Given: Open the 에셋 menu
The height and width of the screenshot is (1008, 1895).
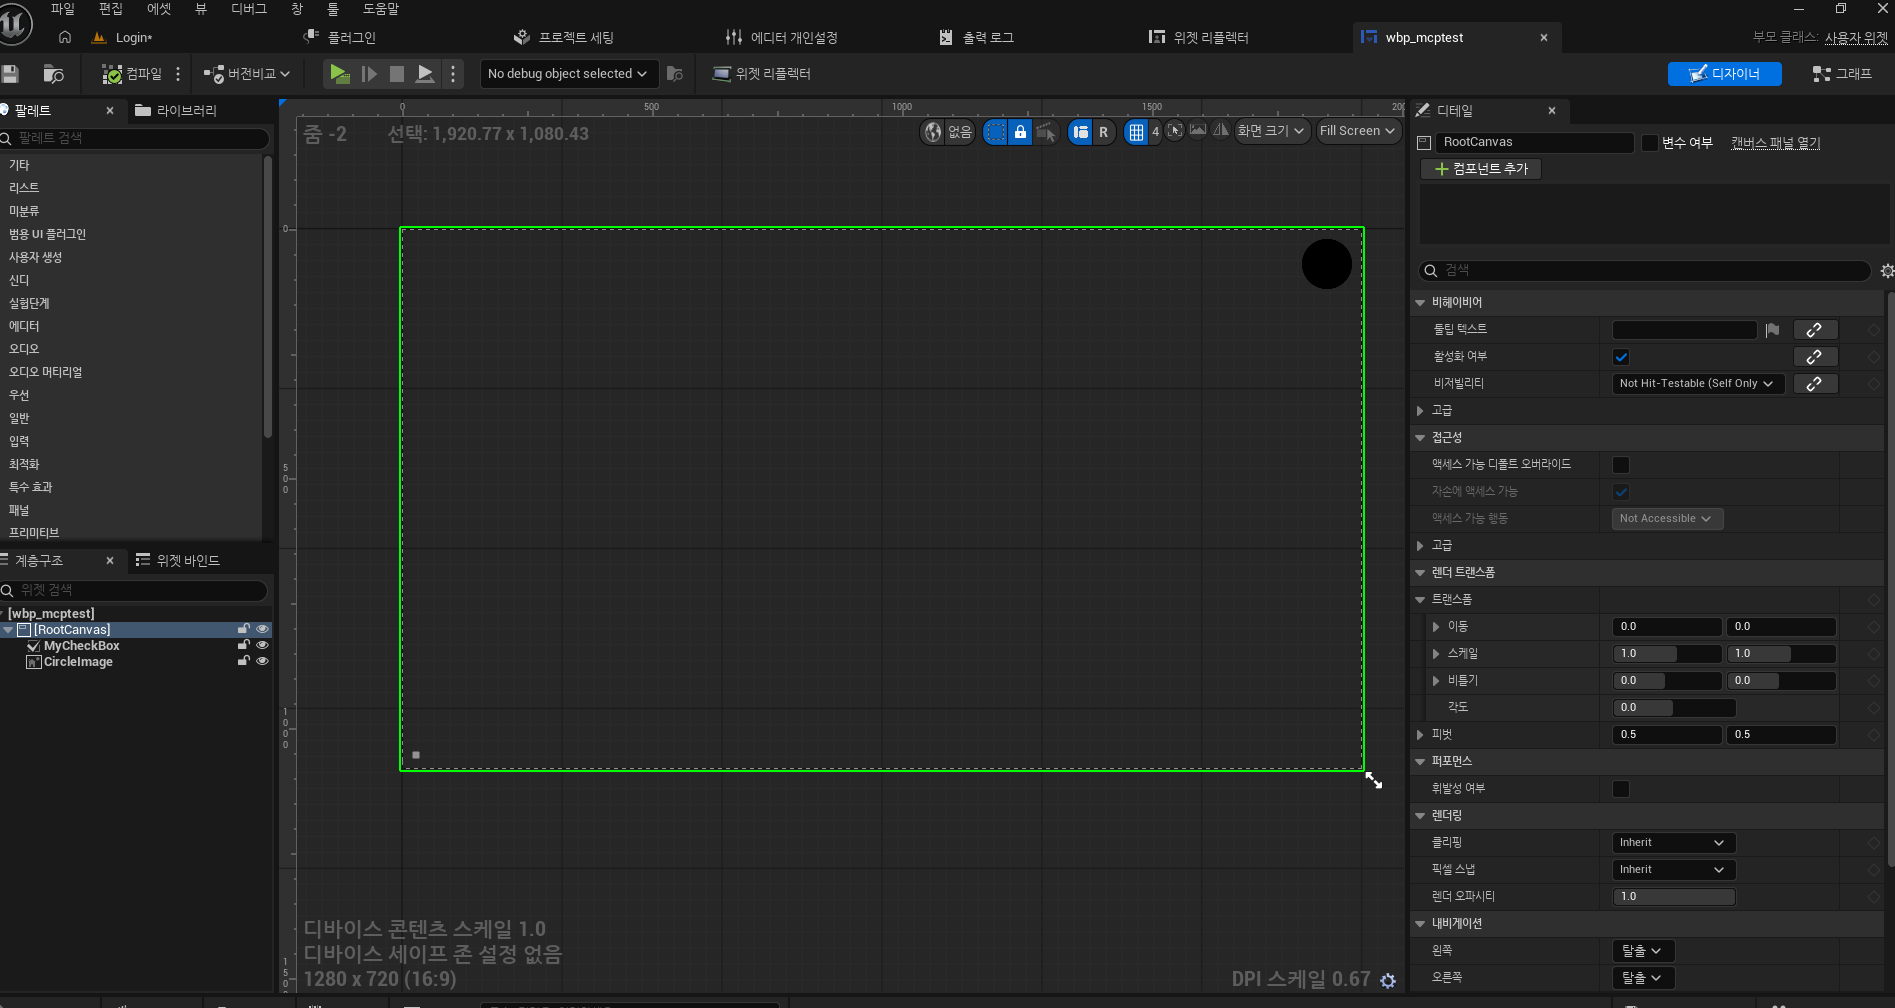Looking at the screenshot, I should [159, 9].
